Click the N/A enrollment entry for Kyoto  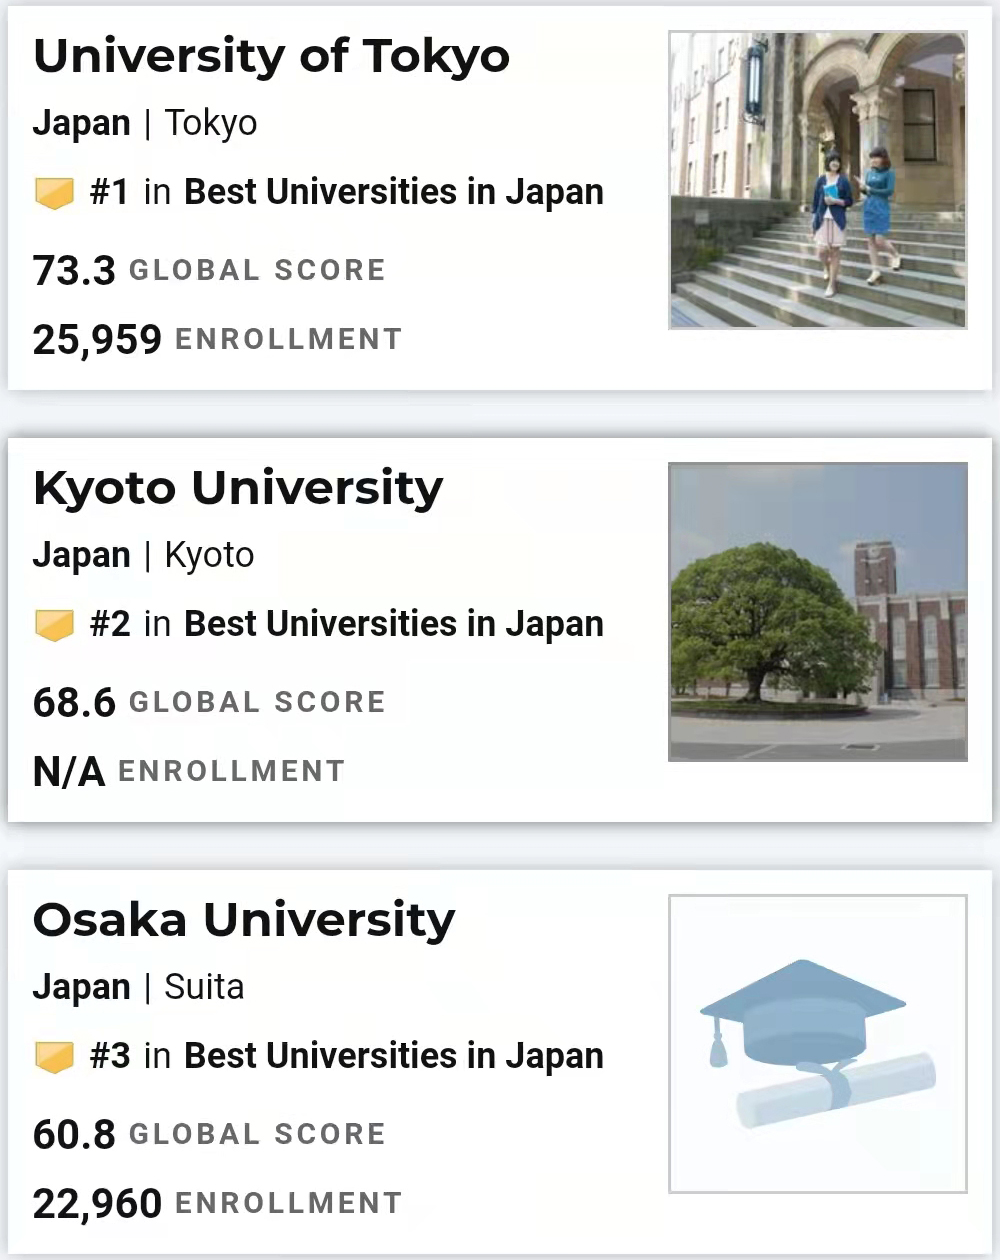pos(69,772)
